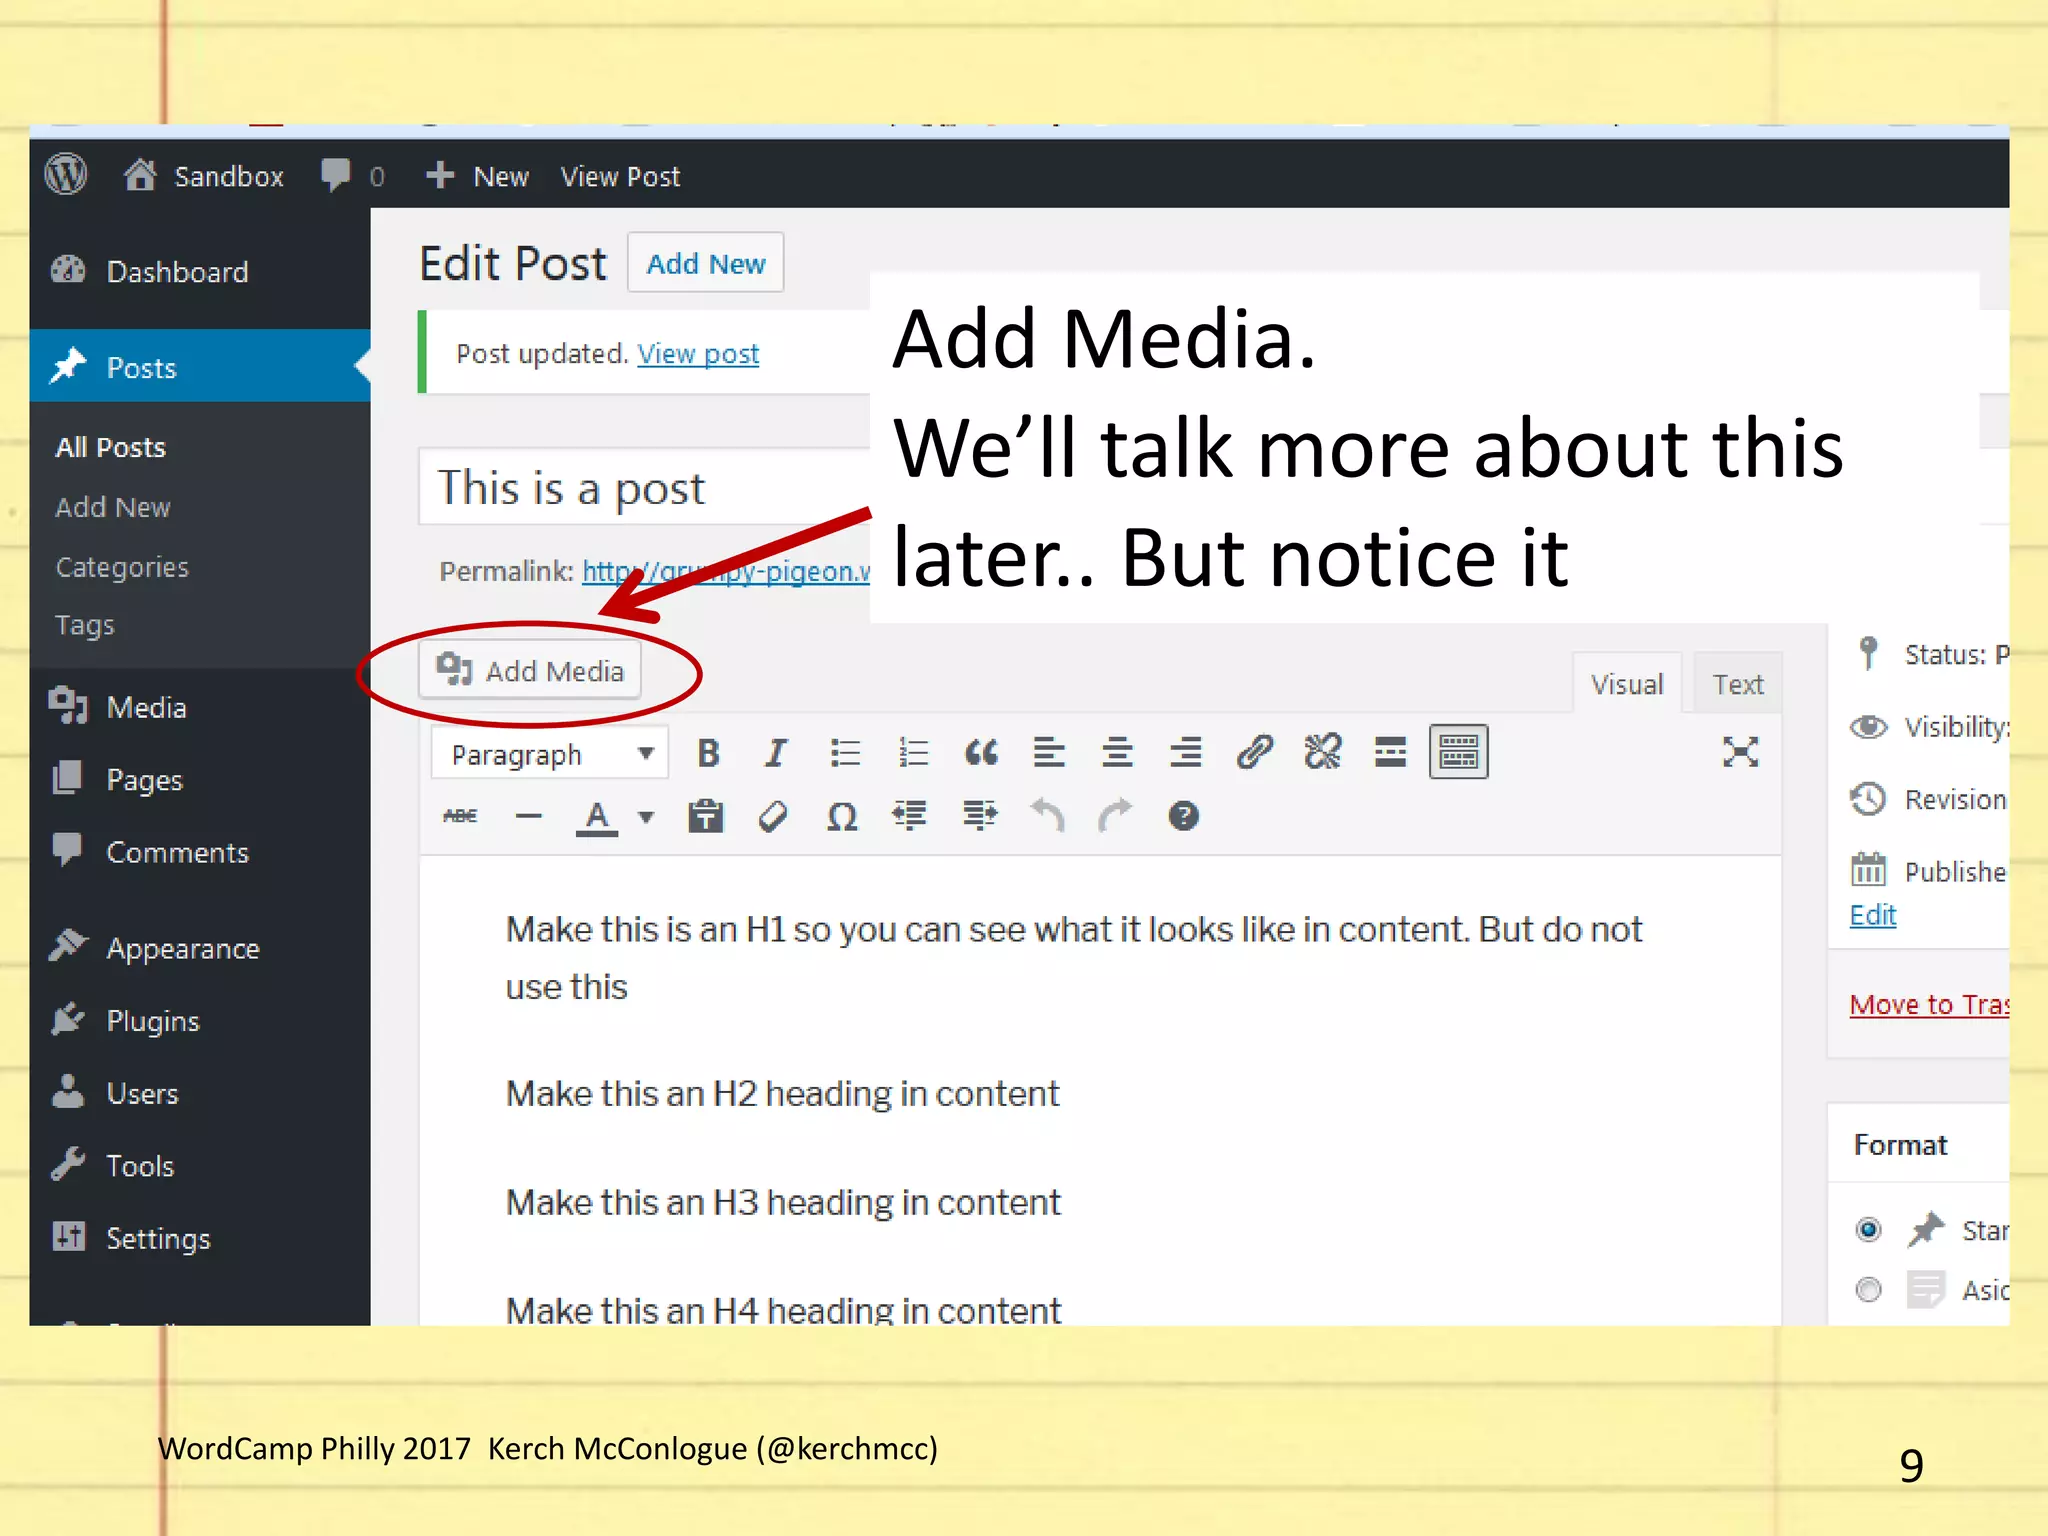
Task: Insert a blockquote using quote icon
Action: pos(980,752)
